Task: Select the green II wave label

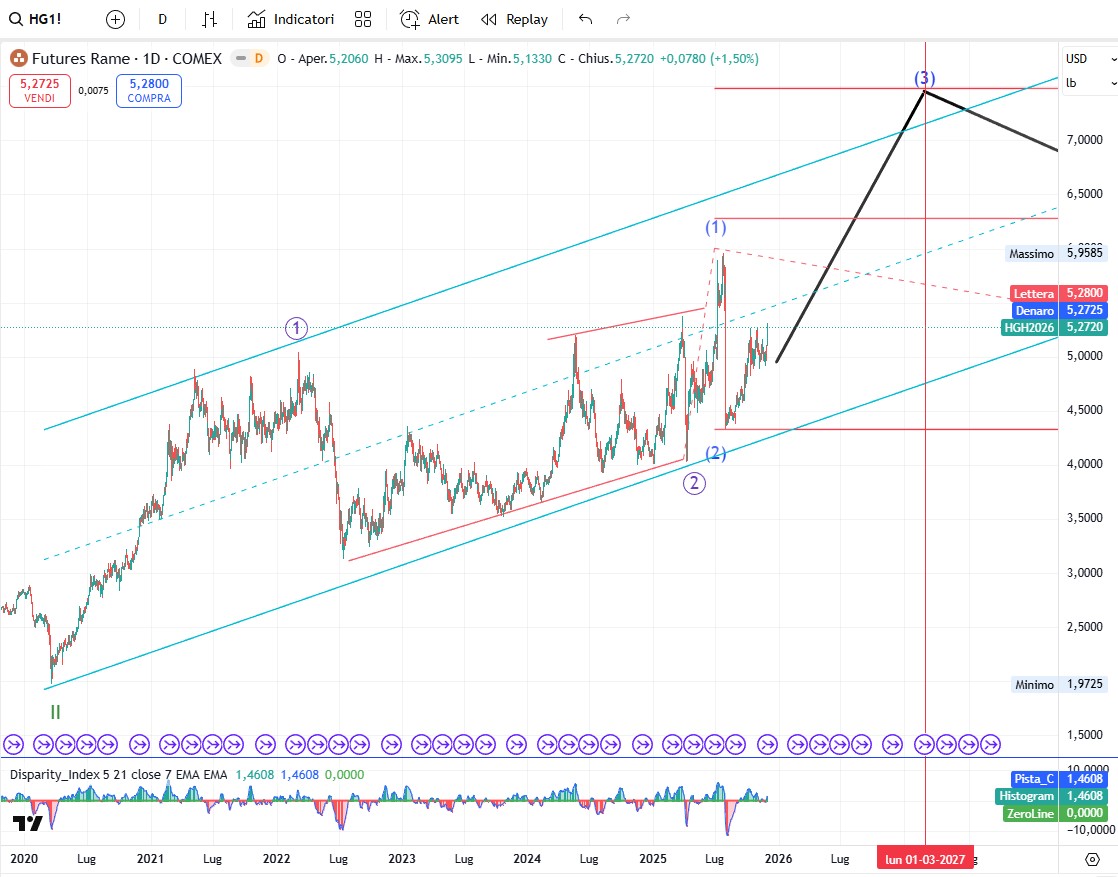Action: pos(55,712)
